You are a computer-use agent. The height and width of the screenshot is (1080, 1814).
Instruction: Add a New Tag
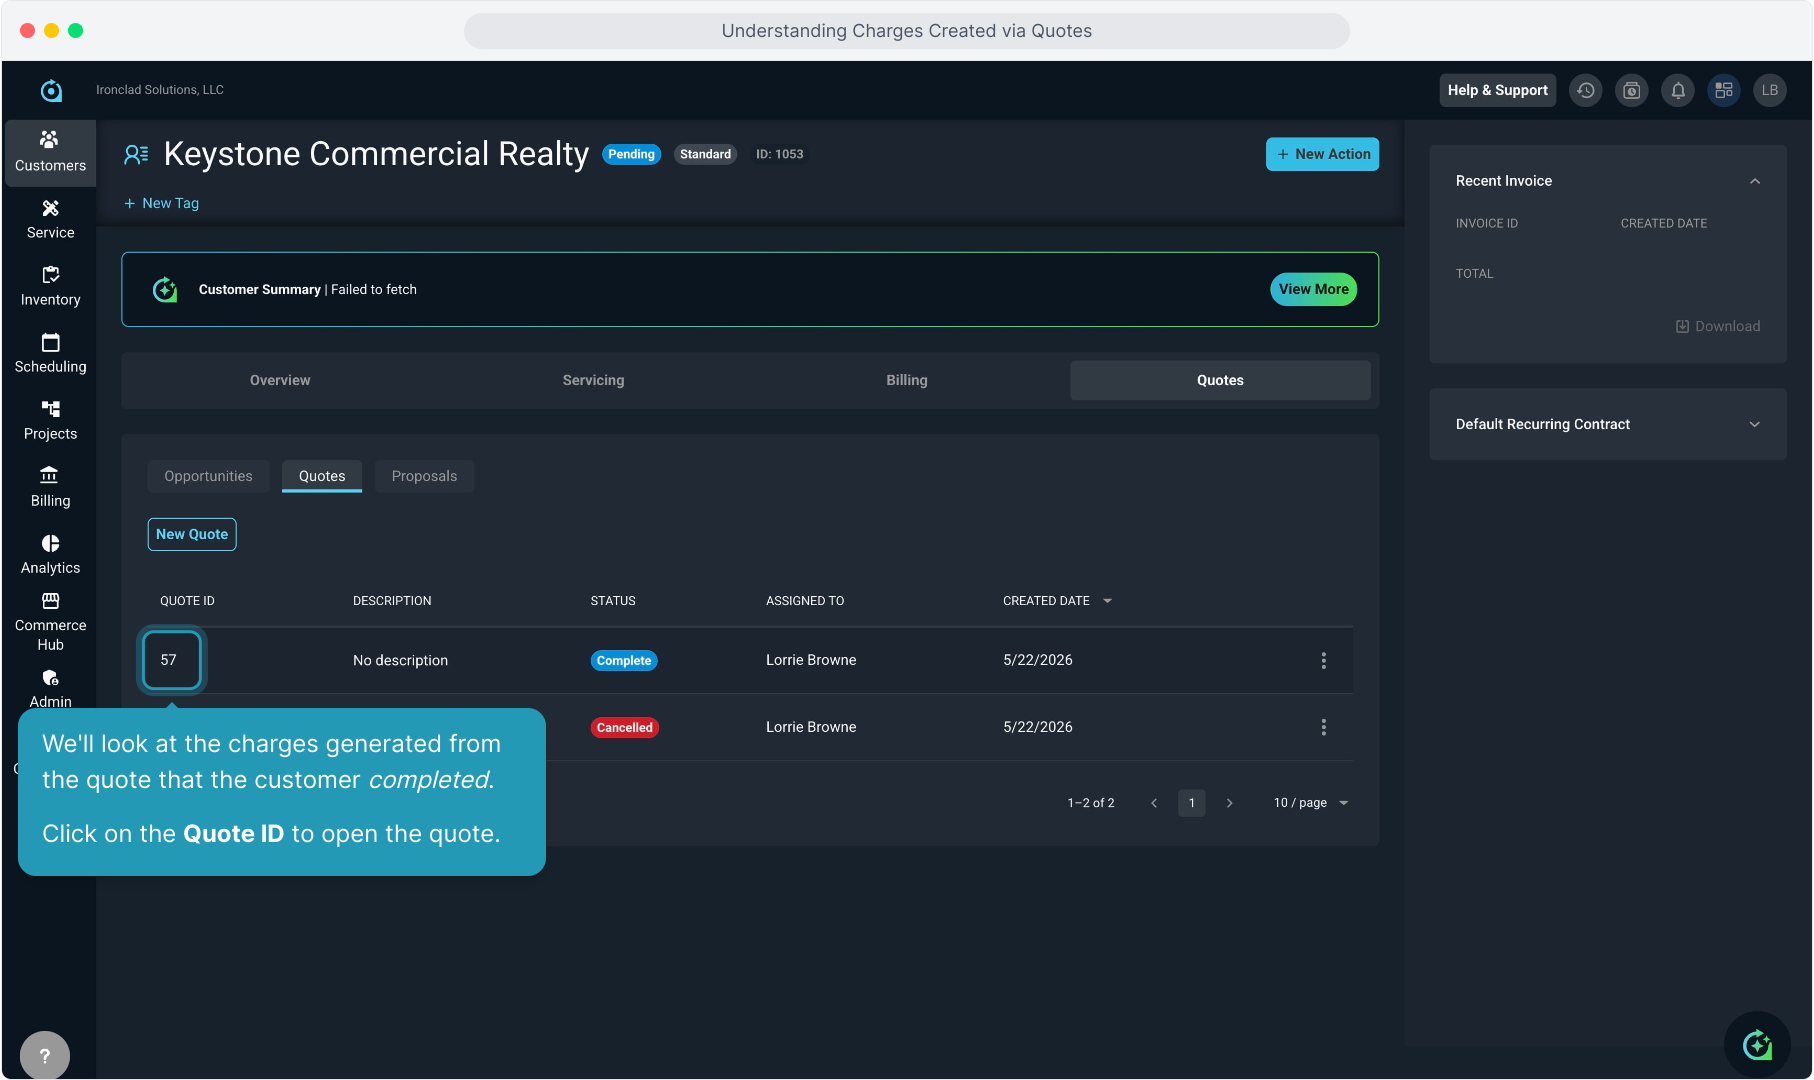click(x=161, y=203)
